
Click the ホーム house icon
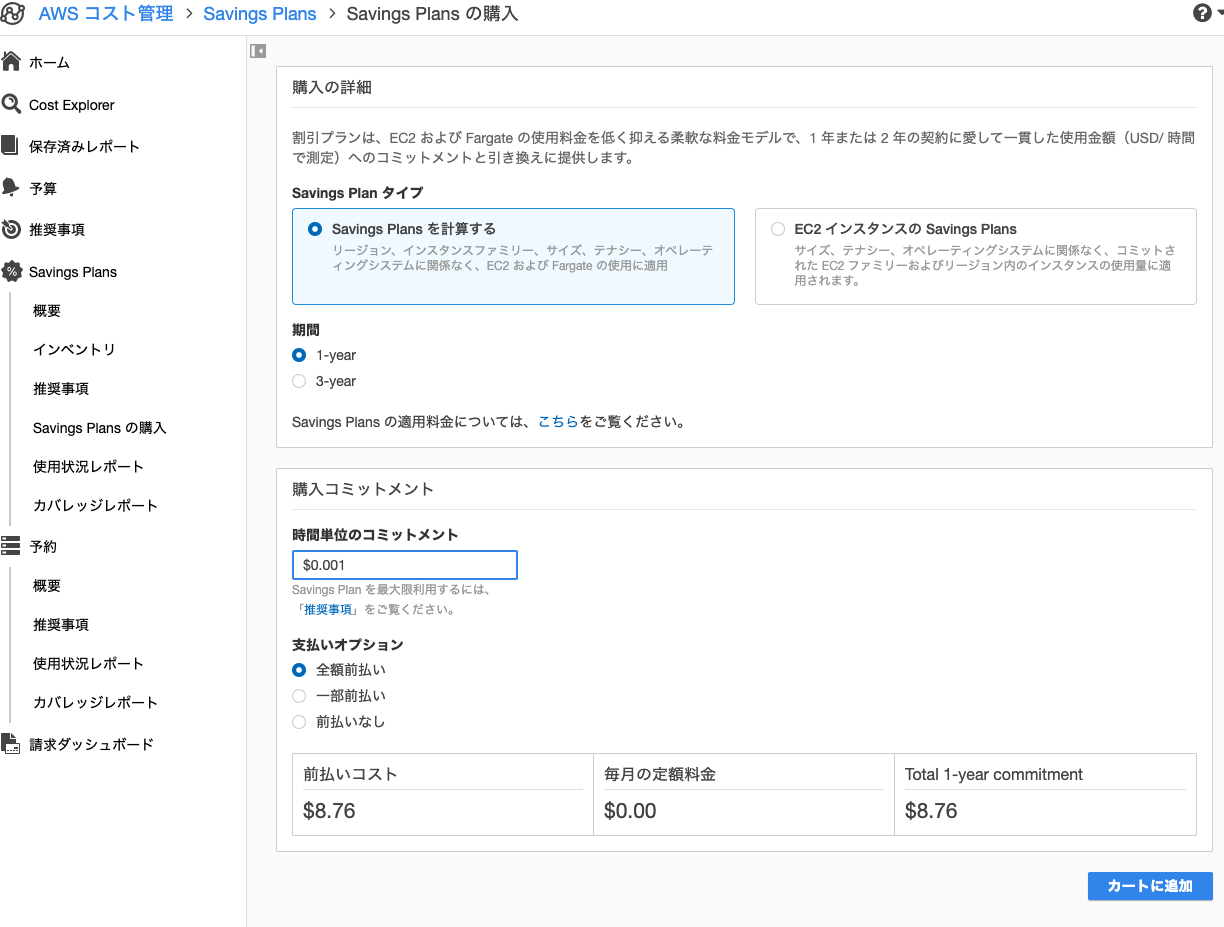point(11,62)
